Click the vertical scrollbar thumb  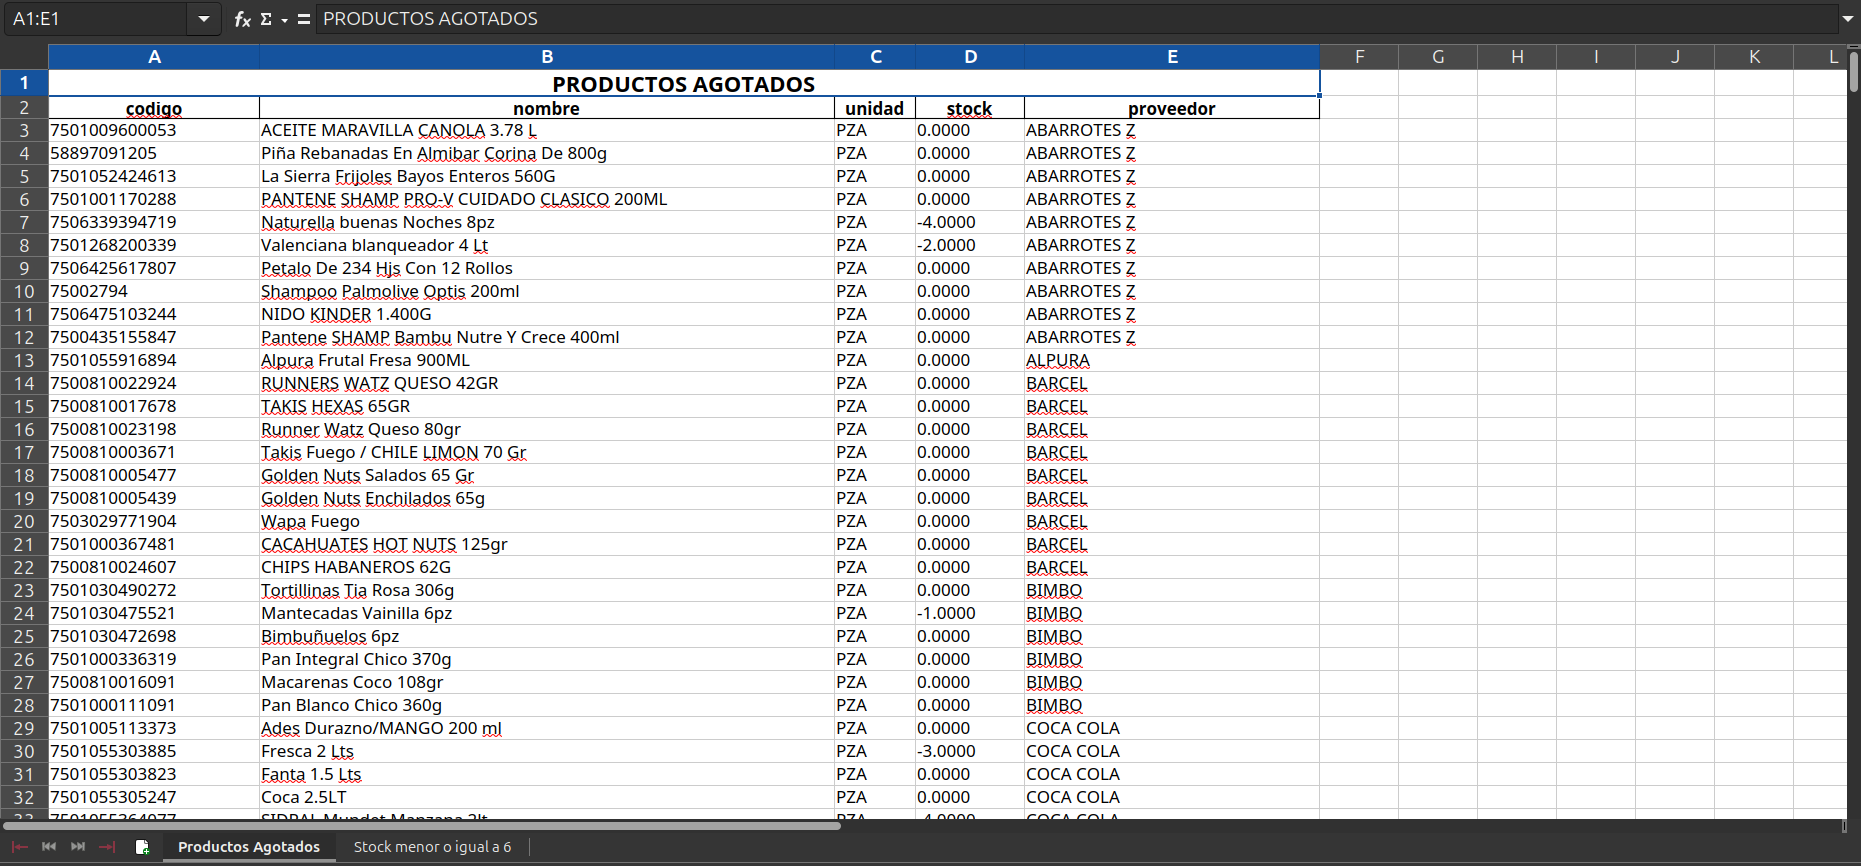pos(1853,72)
